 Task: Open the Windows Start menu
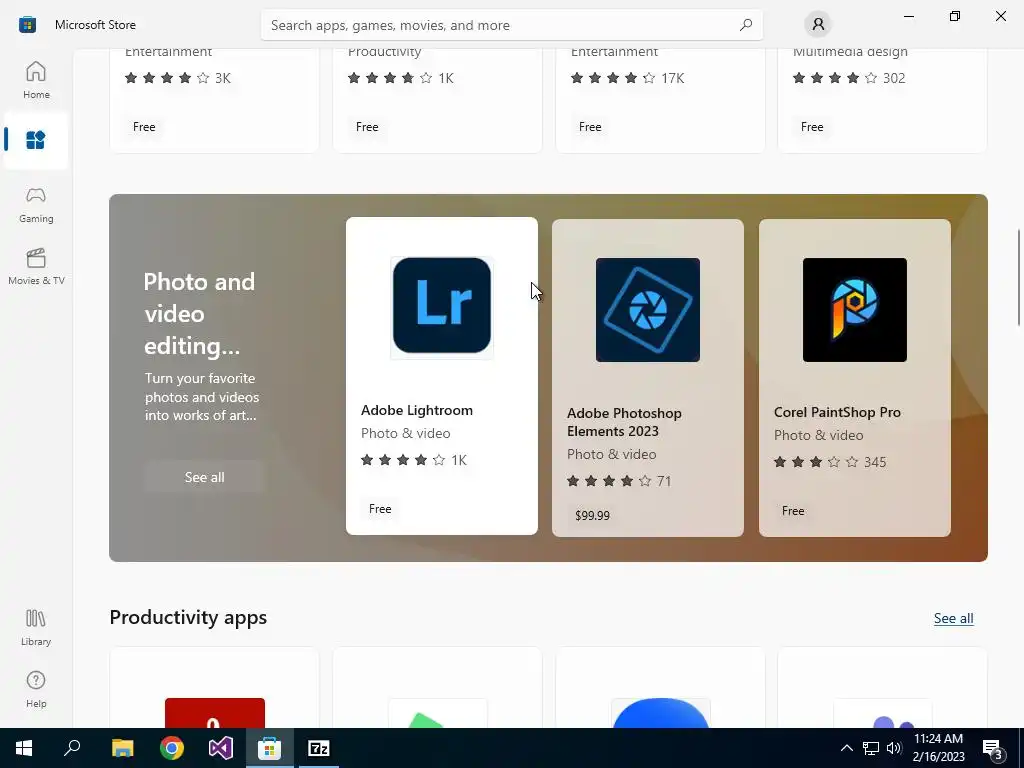point(24,748)
